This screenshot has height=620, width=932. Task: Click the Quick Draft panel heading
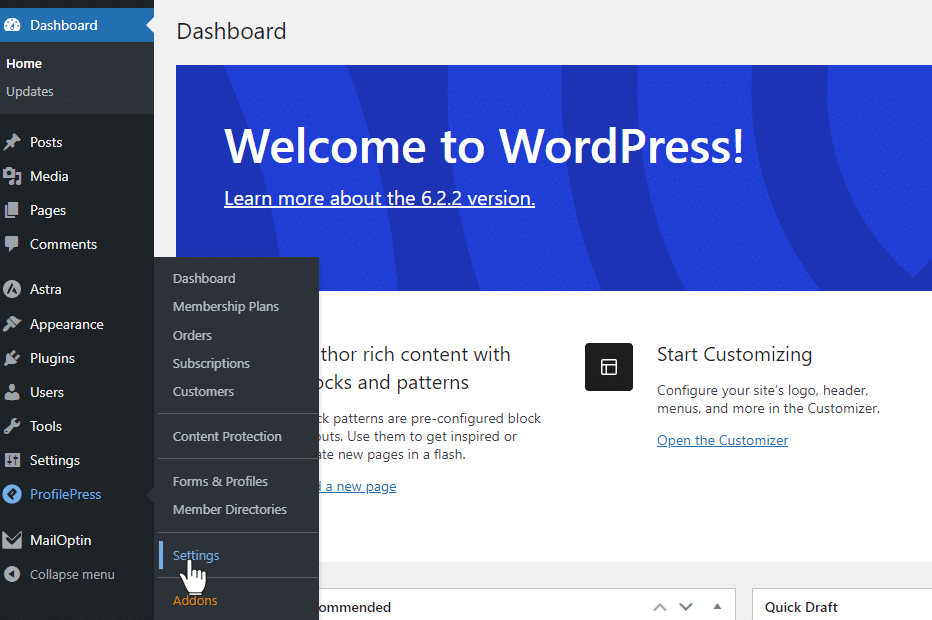click(x=801, y=607)
